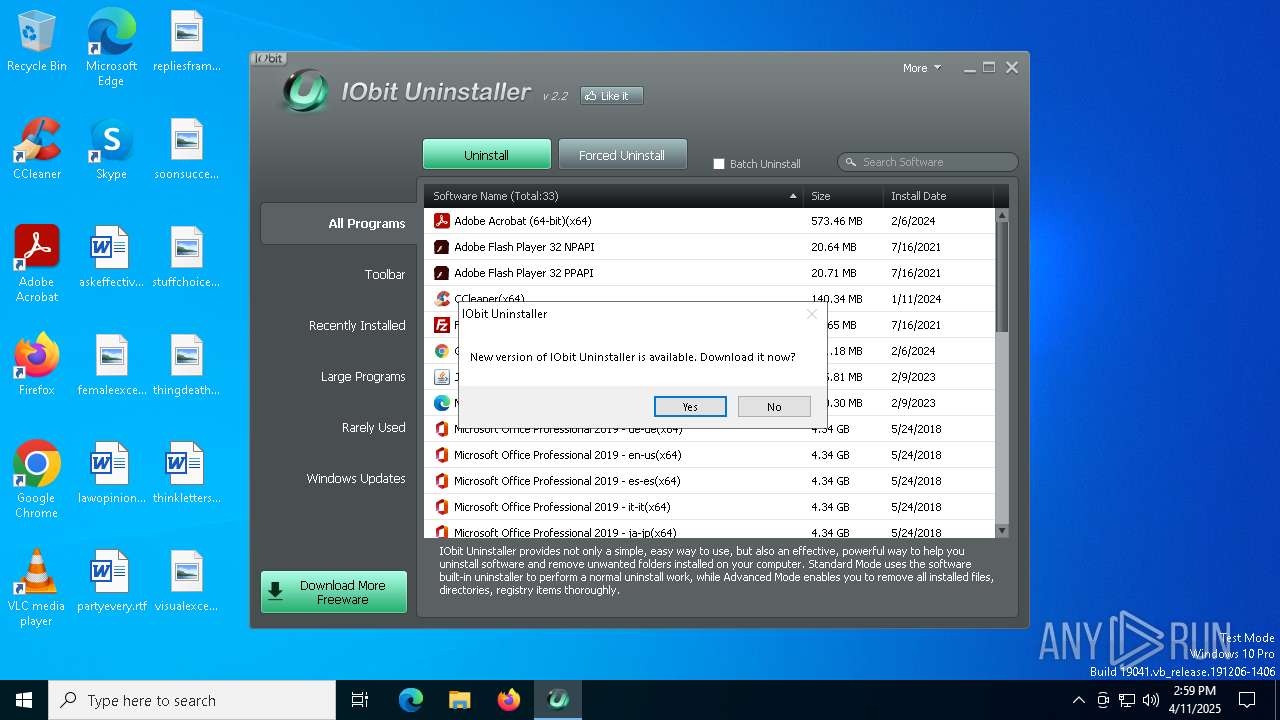This screenshot has width=1280, height=720.
Task: Open Google Chrome desktop shortcut
Action: pos(37,479)
